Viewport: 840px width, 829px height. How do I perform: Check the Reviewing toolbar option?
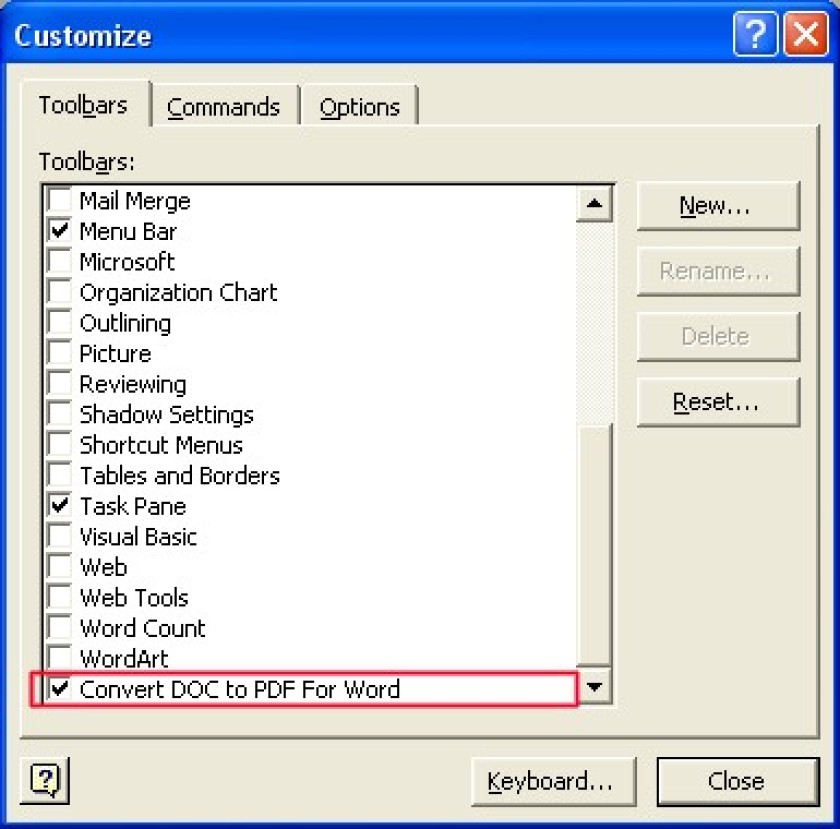tap(59, 384)
